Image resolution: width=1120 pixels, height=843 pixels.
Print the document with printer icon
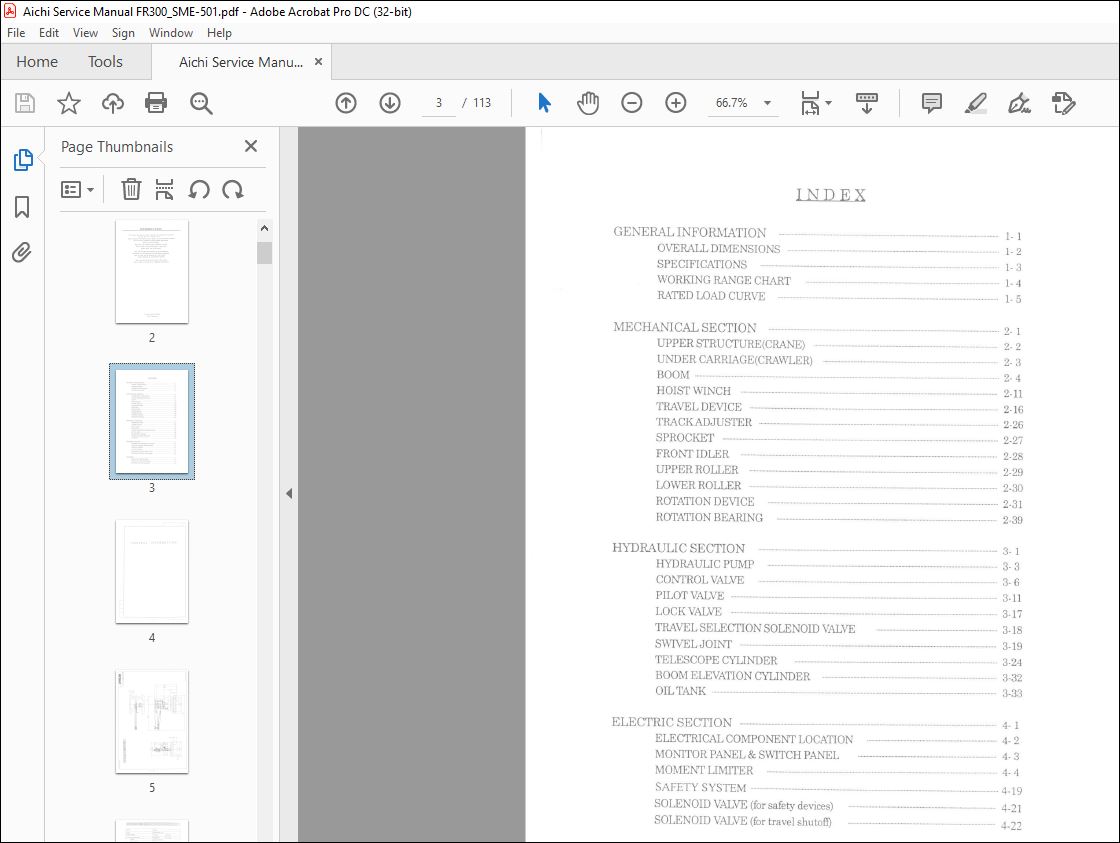click(x=156, y=103)
